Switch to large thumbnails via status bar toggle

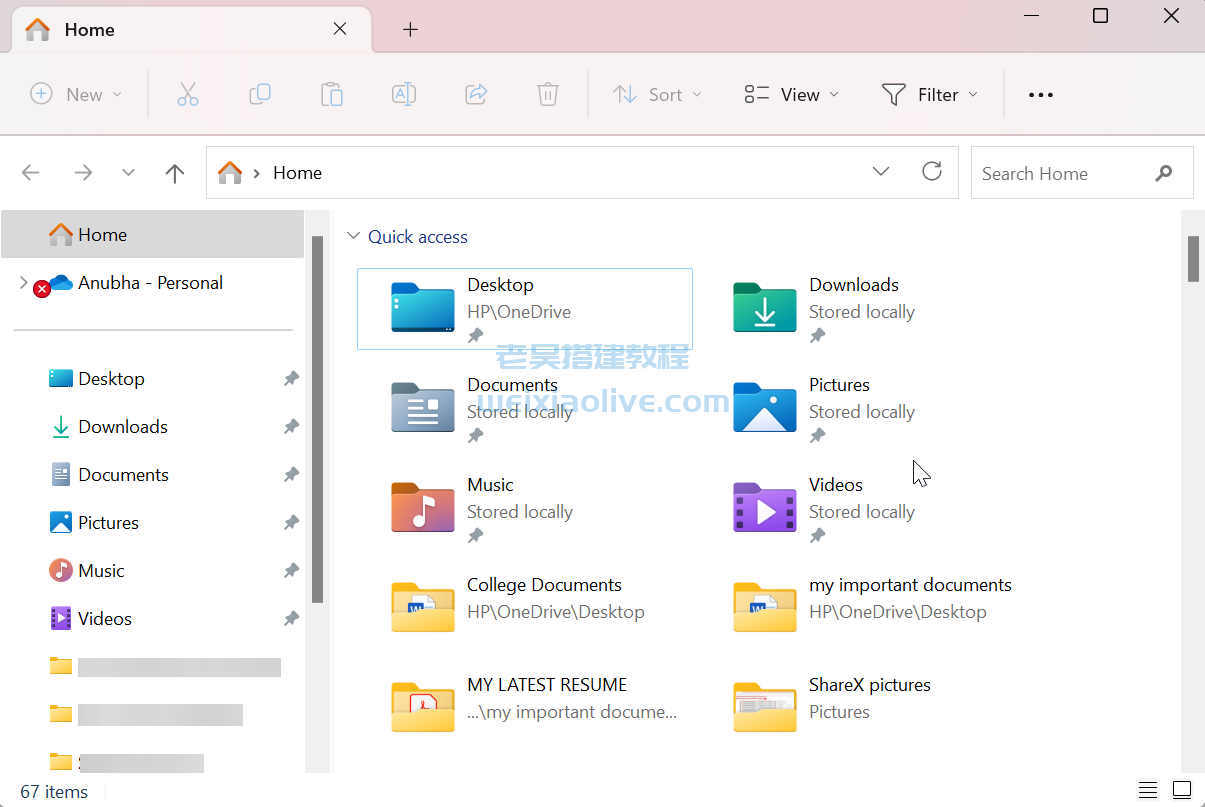[1182, 790]
